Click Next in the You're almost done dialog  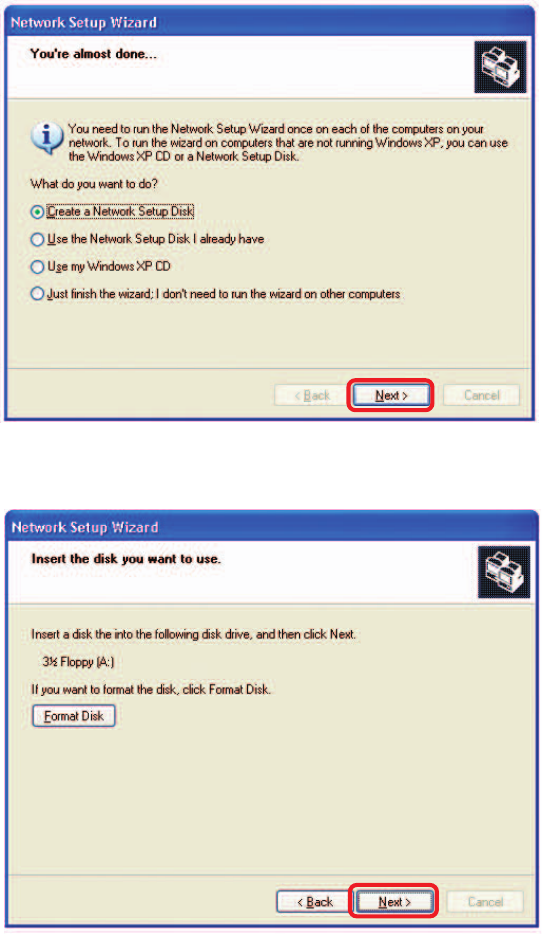coord(391,395)
